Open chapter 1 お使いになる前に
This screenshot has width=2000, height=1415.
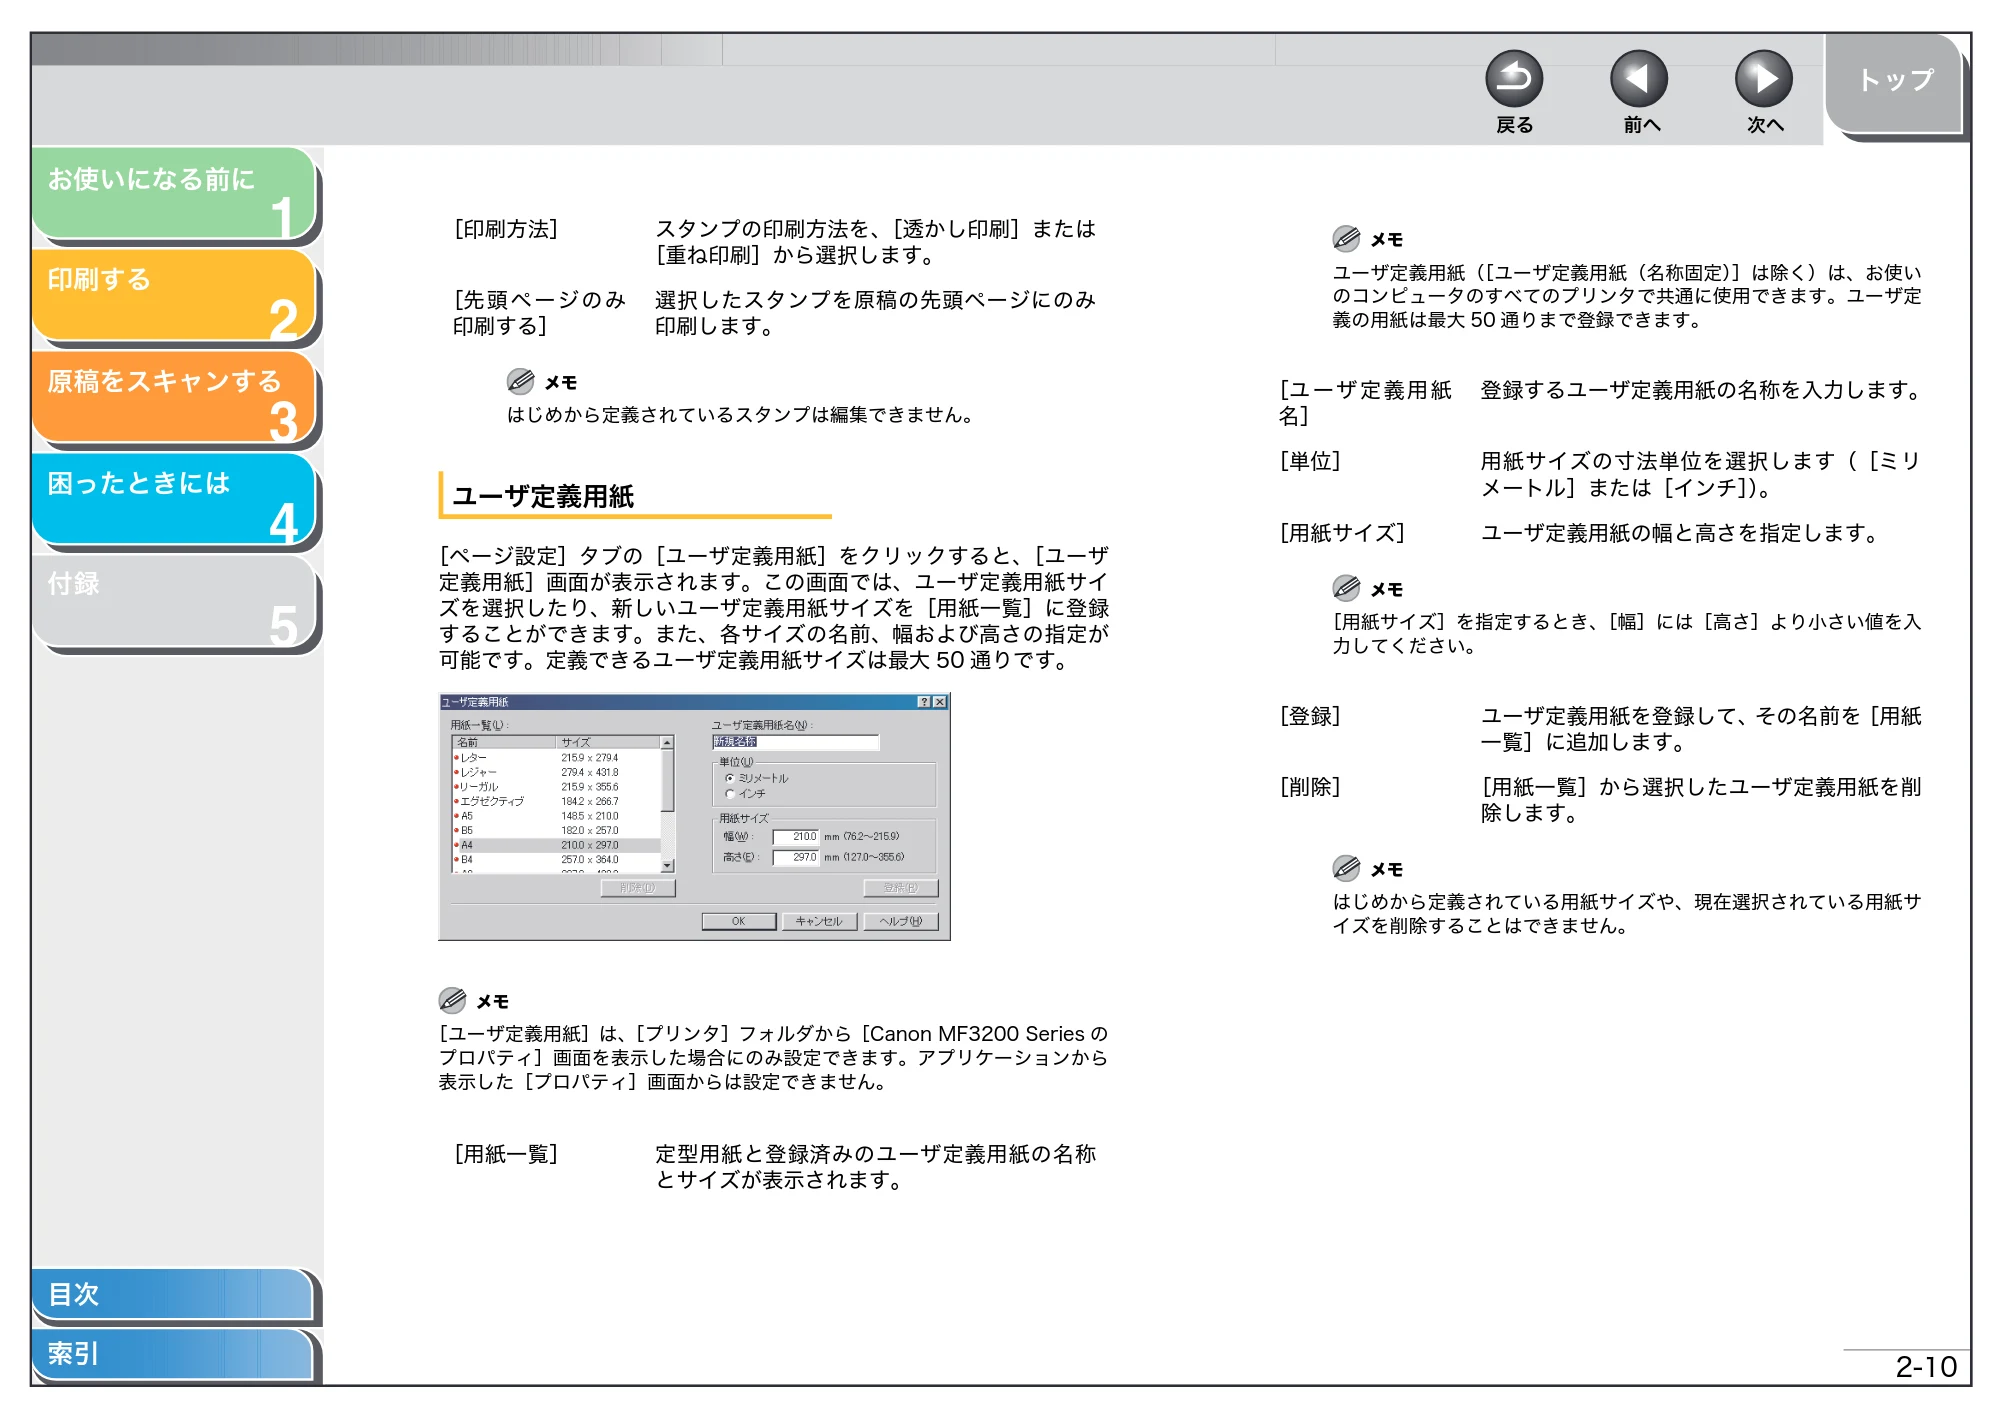click(174, 194)
